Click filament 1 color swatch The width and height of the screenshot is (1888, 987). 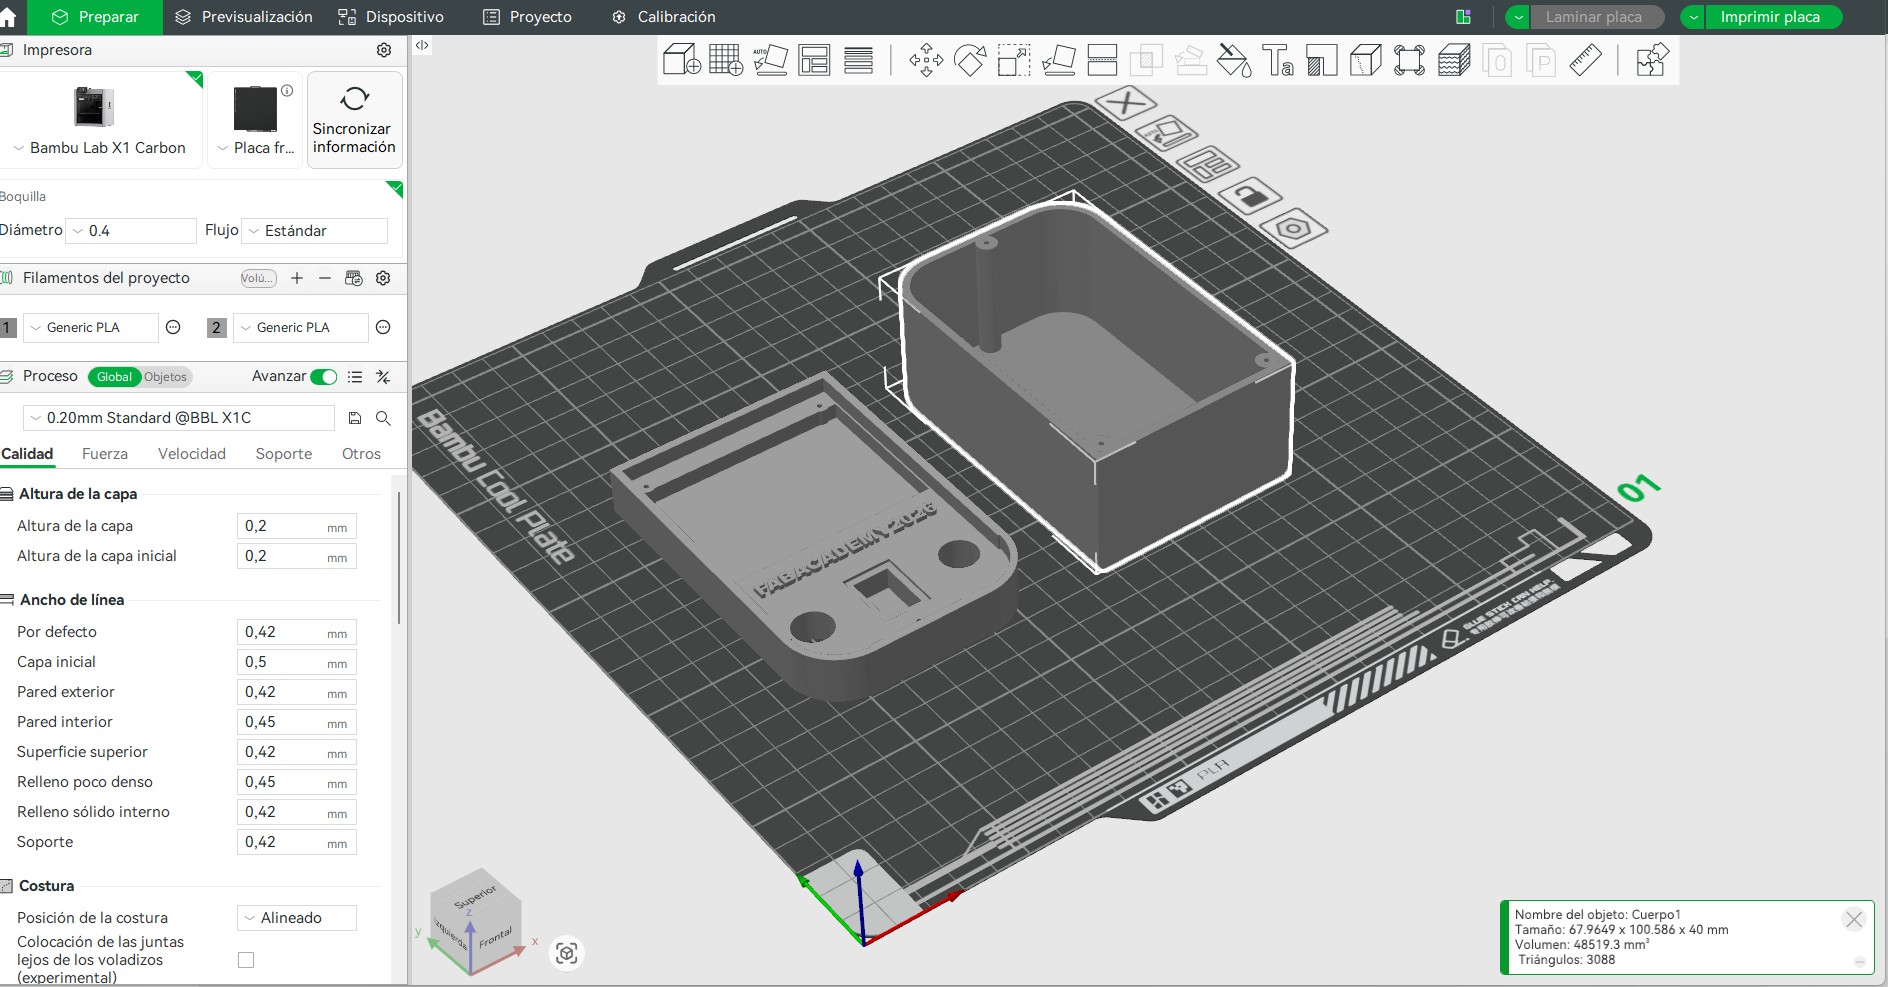tap(8, 328)
